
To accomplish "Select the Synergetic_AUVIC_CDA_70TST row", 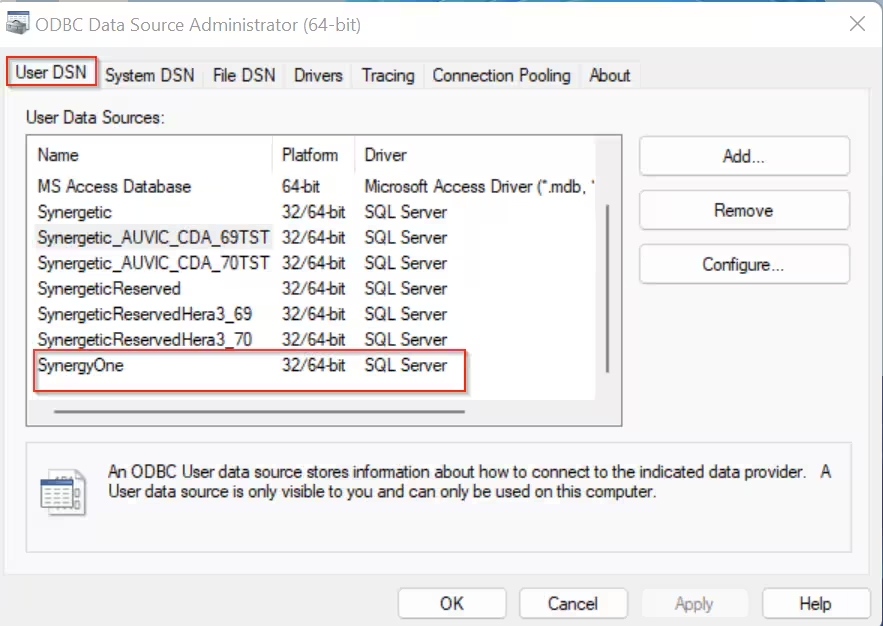I will click(315, 263).
